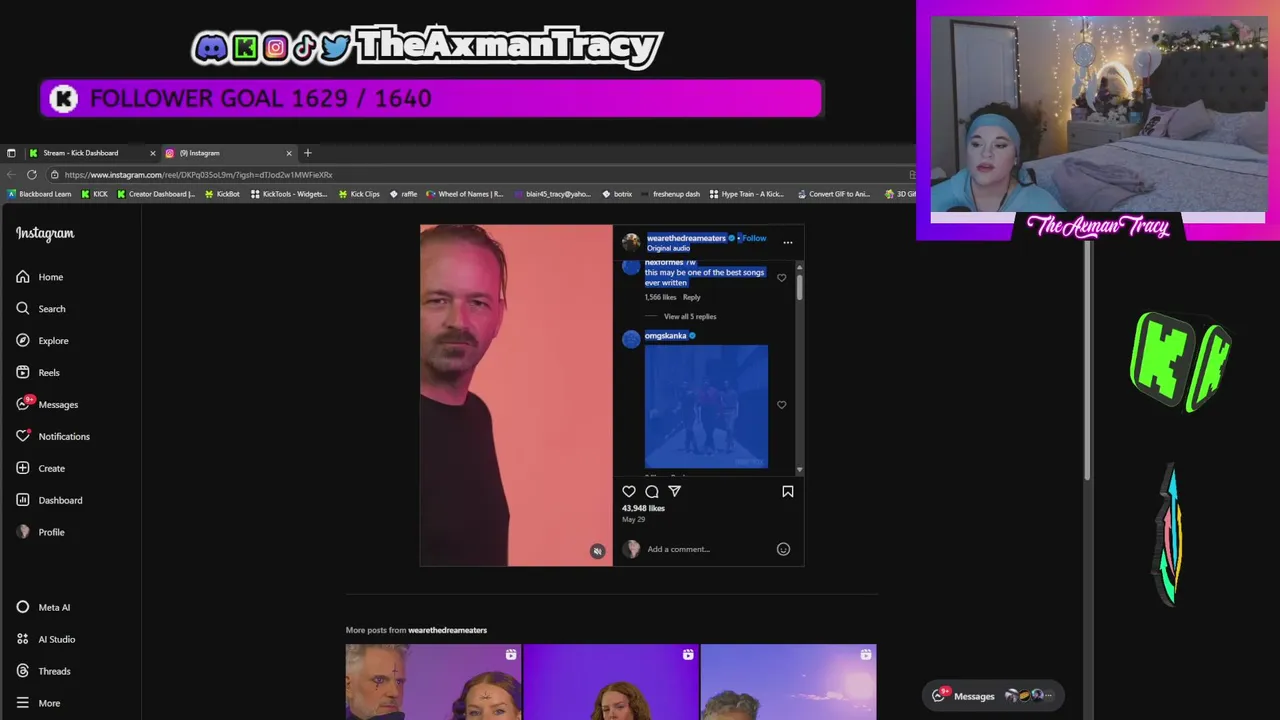Open a new browser tab
1280x720 pixels.
coord(308,153)
